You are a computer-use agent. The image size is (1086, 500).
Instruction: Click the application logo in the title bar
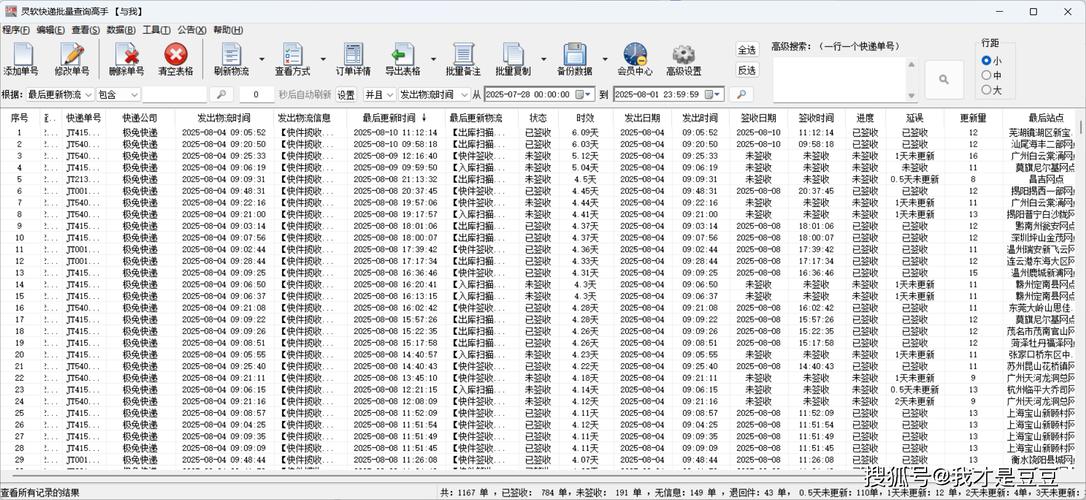10,11
